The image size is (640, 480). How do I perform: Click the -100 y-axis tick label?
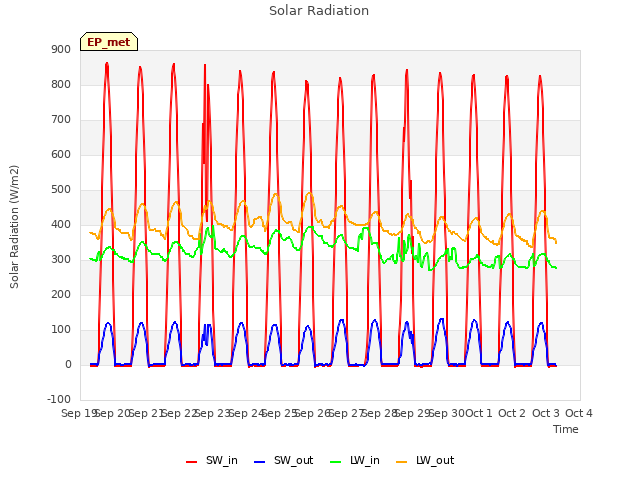coord(59,400)
